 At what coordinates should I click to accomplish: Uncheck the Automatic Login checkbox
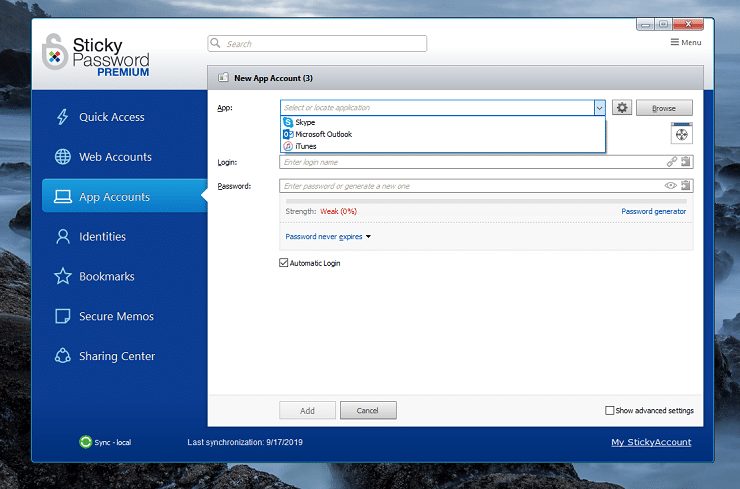[x=283, y=263]
